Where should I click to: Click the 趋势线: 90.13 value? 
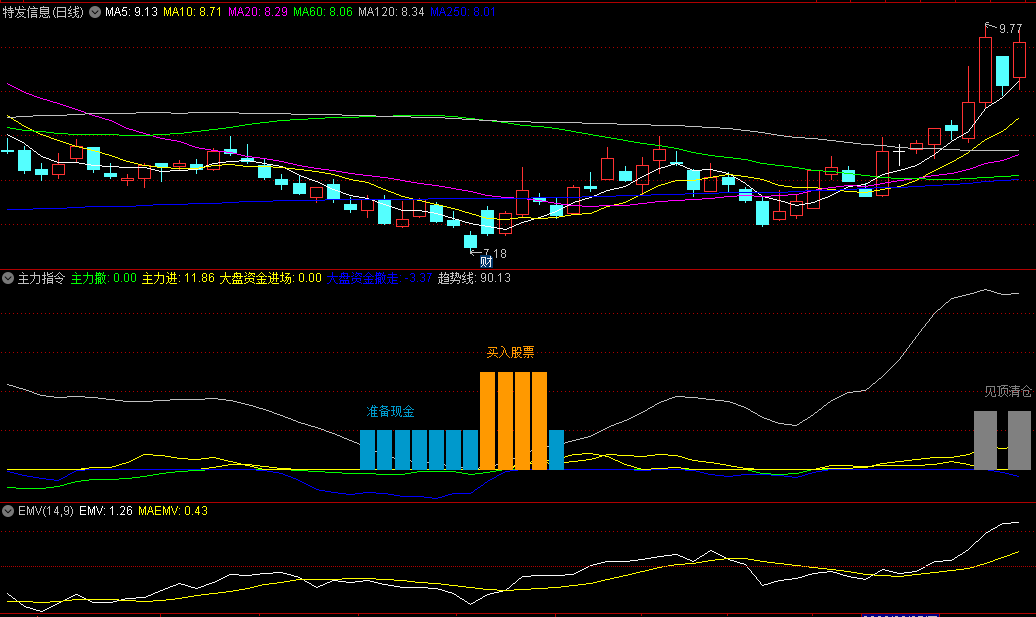[x=474, y=278]
